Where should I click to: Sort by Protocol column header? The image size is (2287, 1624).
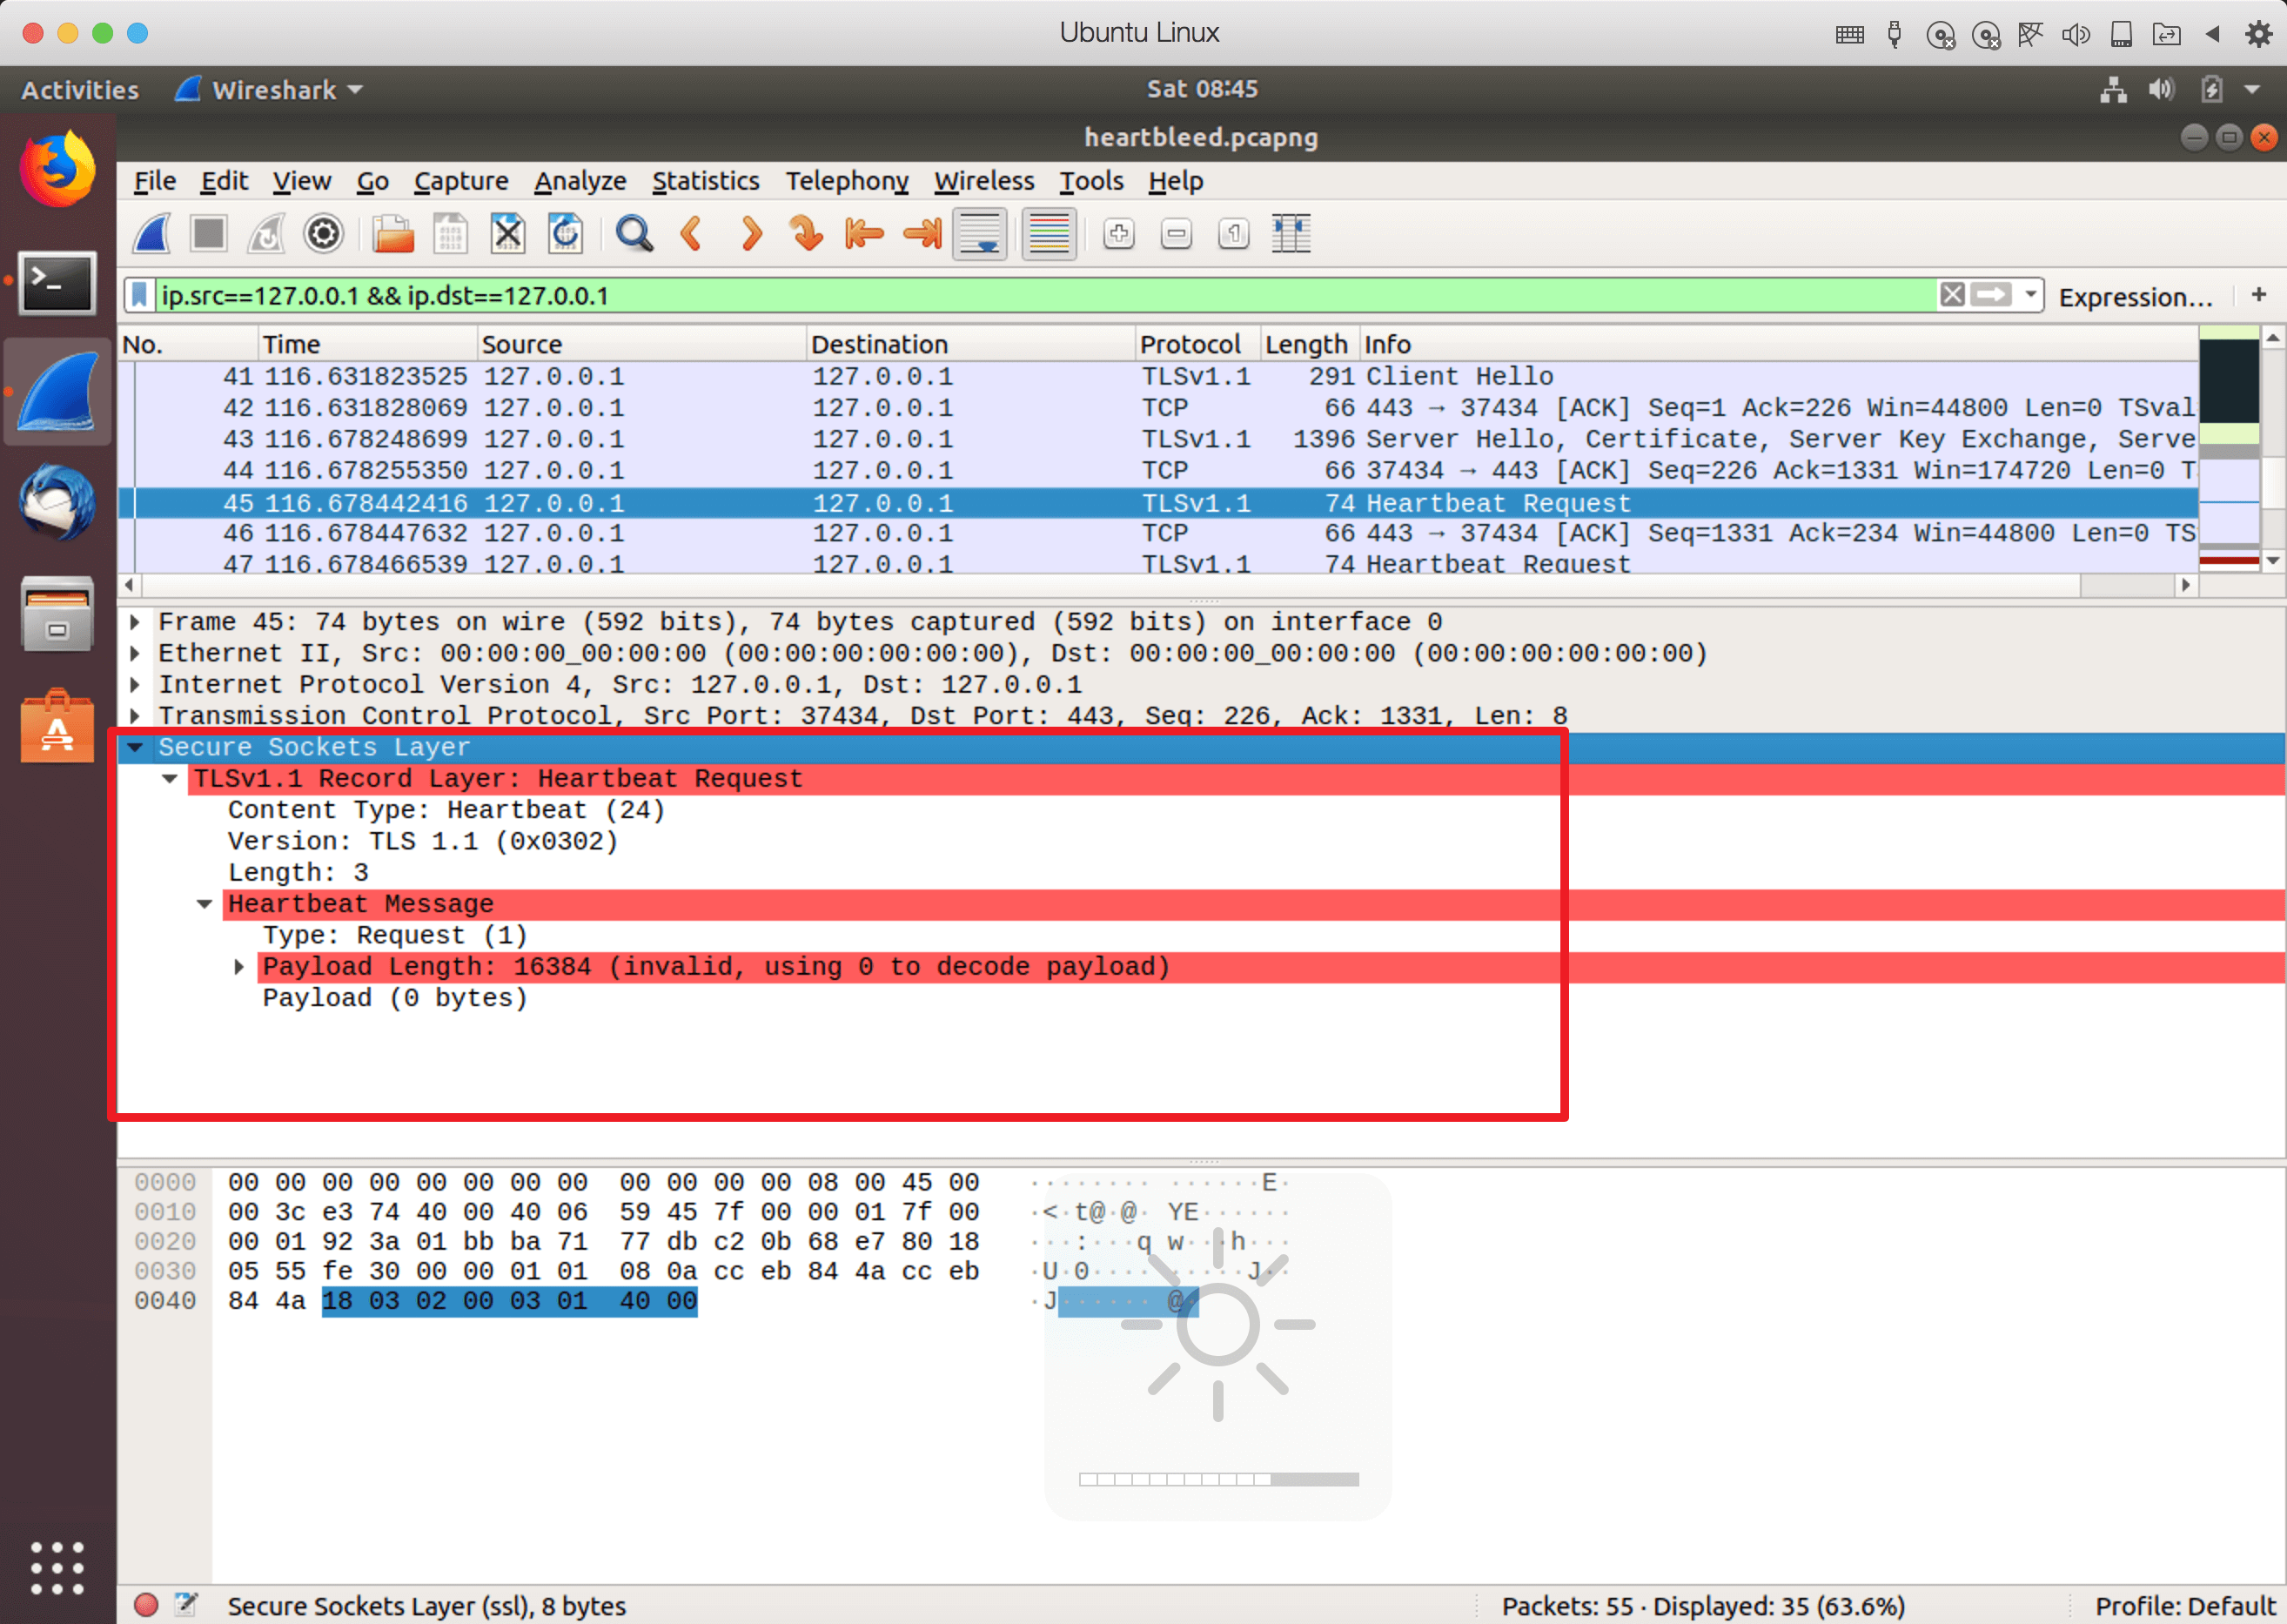[x=1197, y=344]
